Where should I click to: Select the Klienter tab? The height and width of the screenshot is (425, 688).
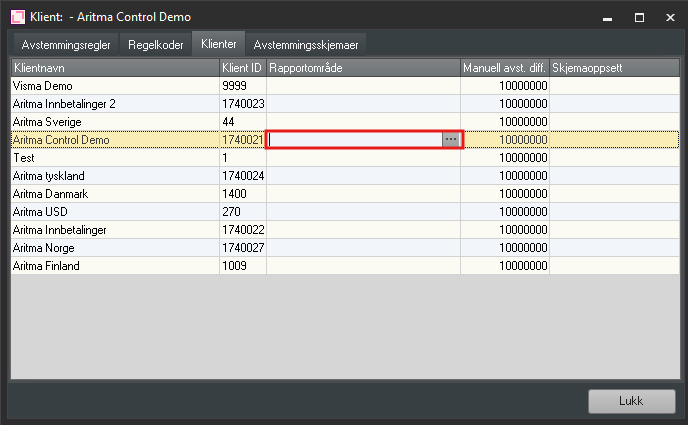click(219, 45)
